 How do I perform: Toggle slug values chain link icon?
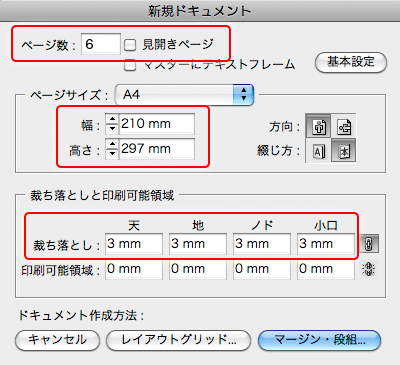(369, 269)
